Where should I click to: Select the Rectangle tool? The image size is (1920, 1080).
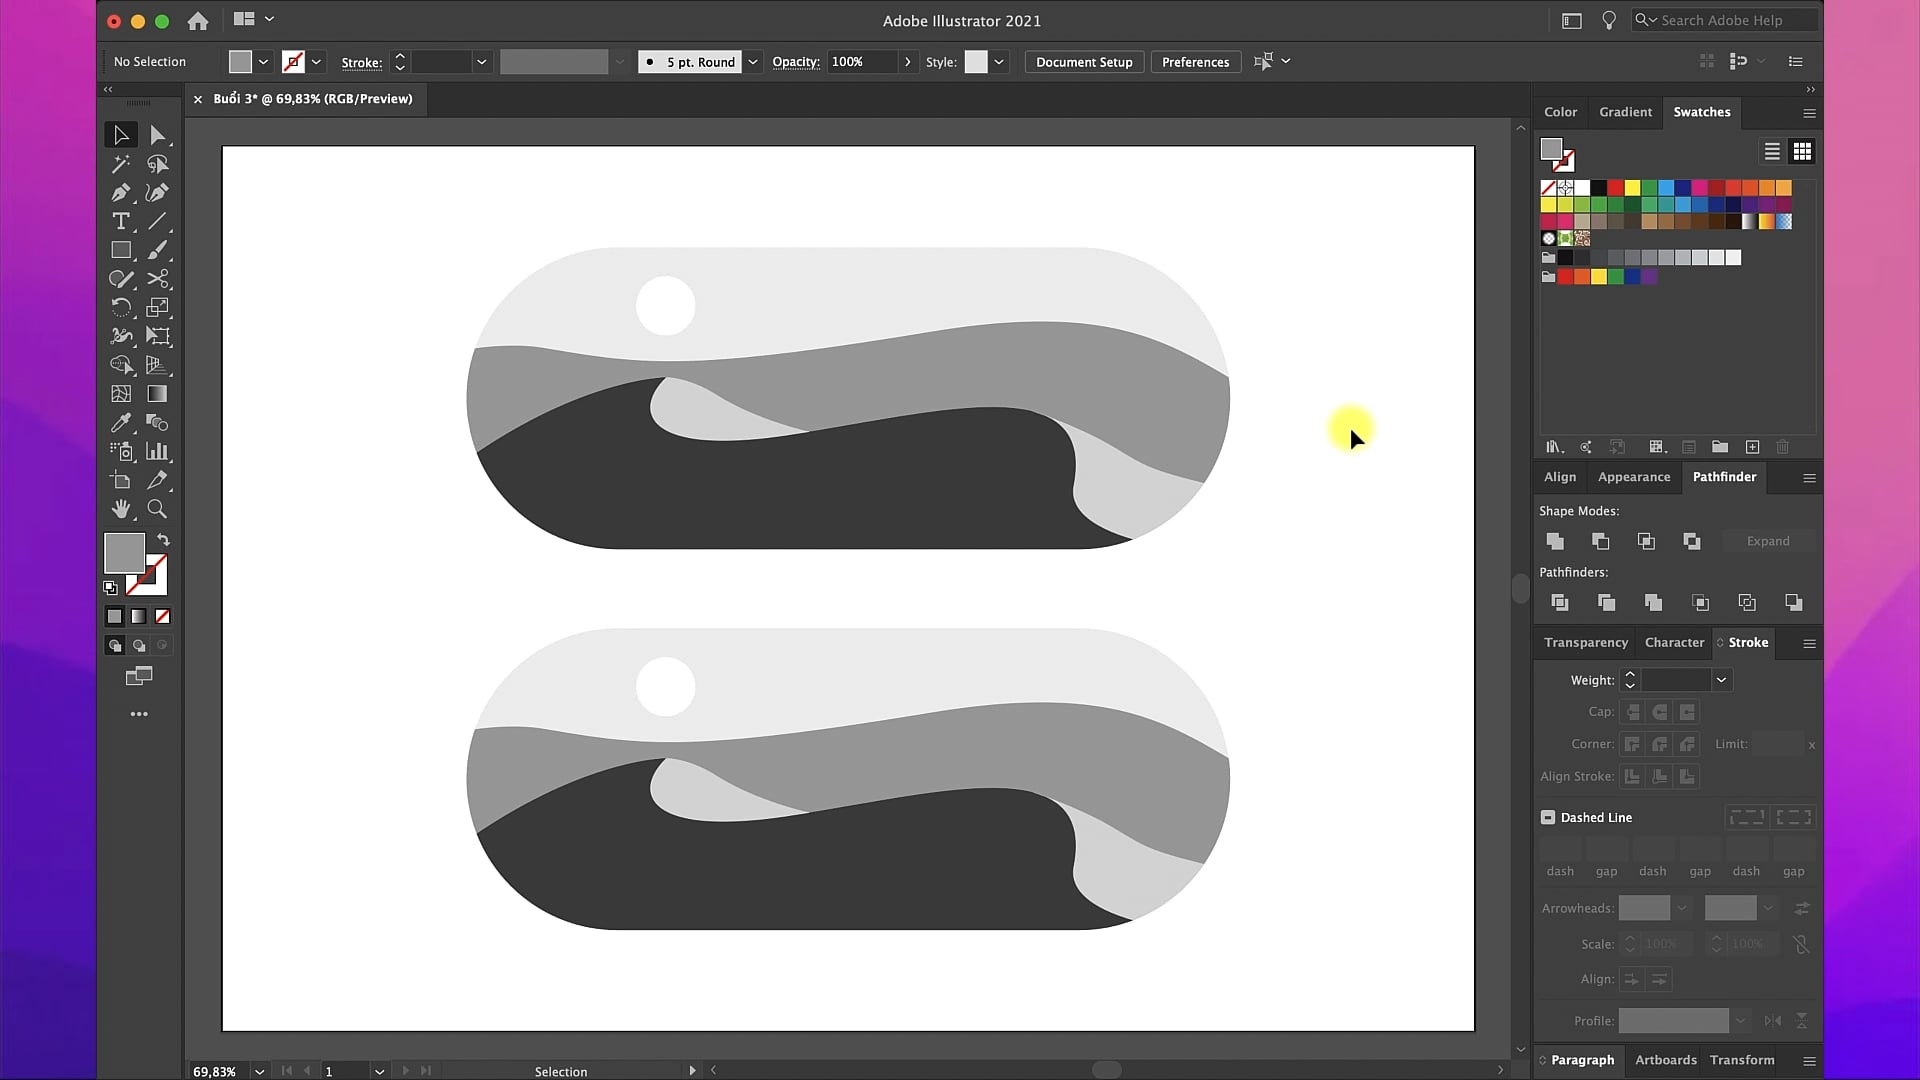click(x=121, y=250)
